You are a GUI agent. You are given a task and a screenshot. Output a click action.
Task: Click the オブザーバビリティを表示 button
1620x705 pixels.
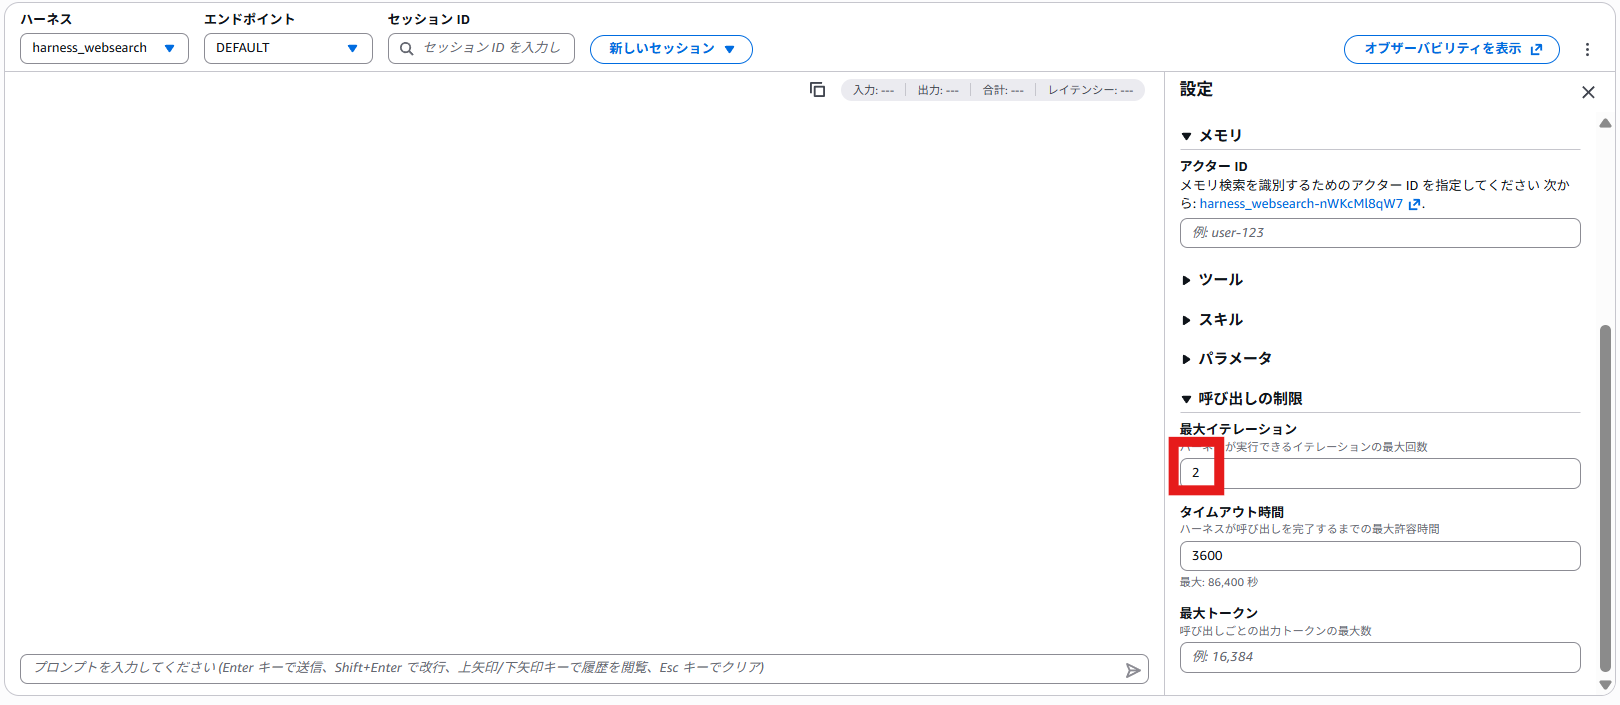1451,49
